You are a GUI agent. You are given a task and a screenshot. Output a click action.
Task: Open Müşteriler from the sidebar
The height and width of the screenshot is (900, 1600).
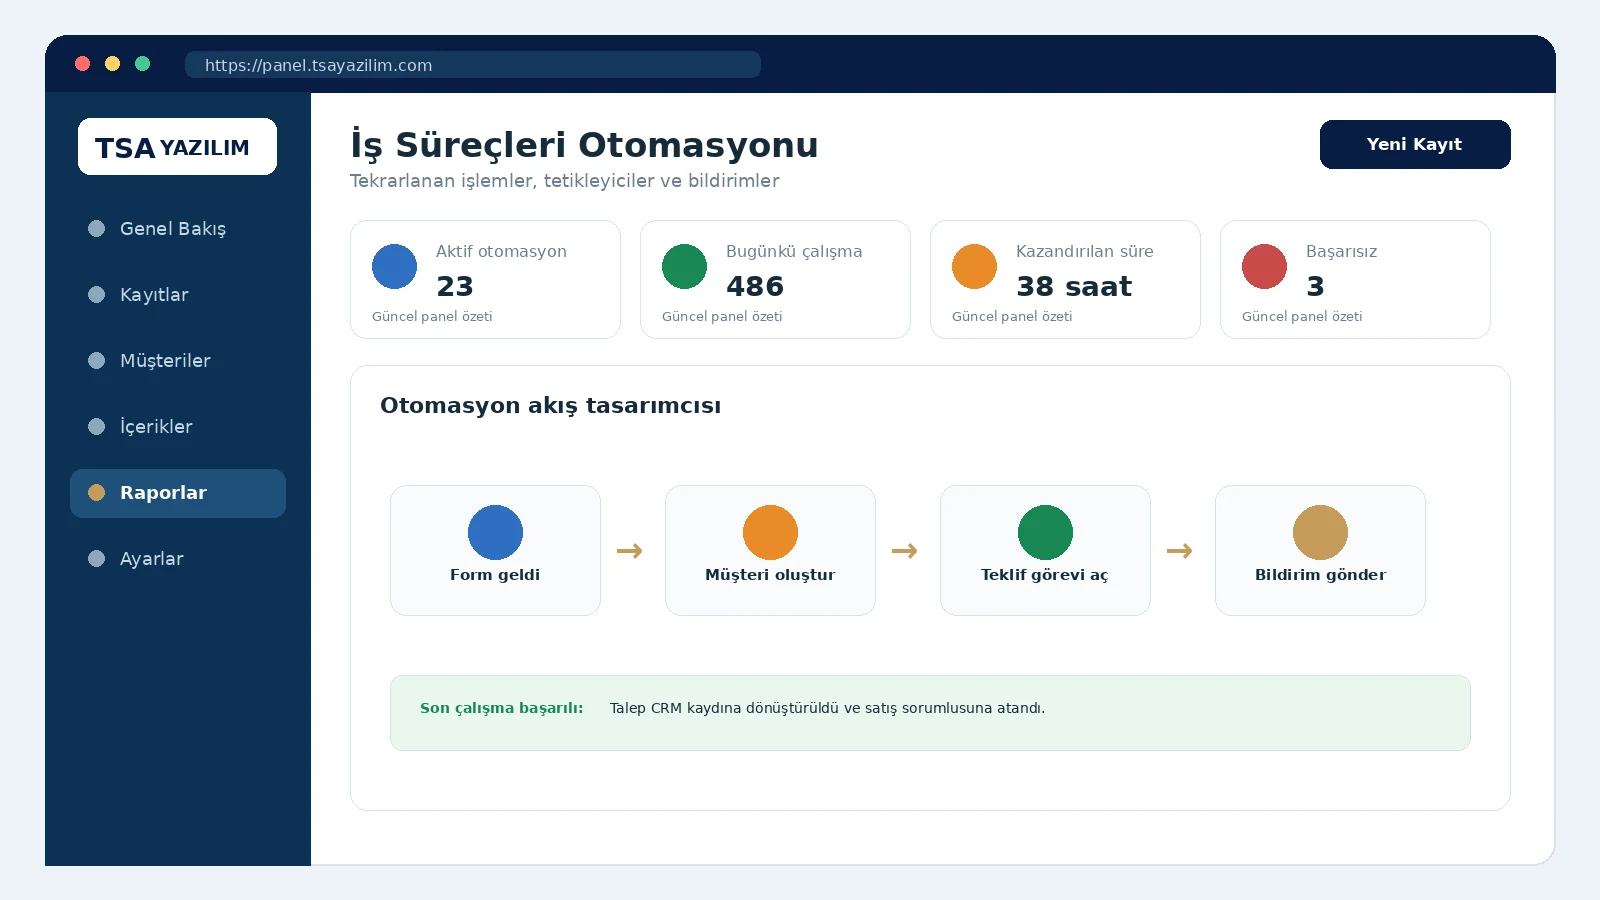178,360
